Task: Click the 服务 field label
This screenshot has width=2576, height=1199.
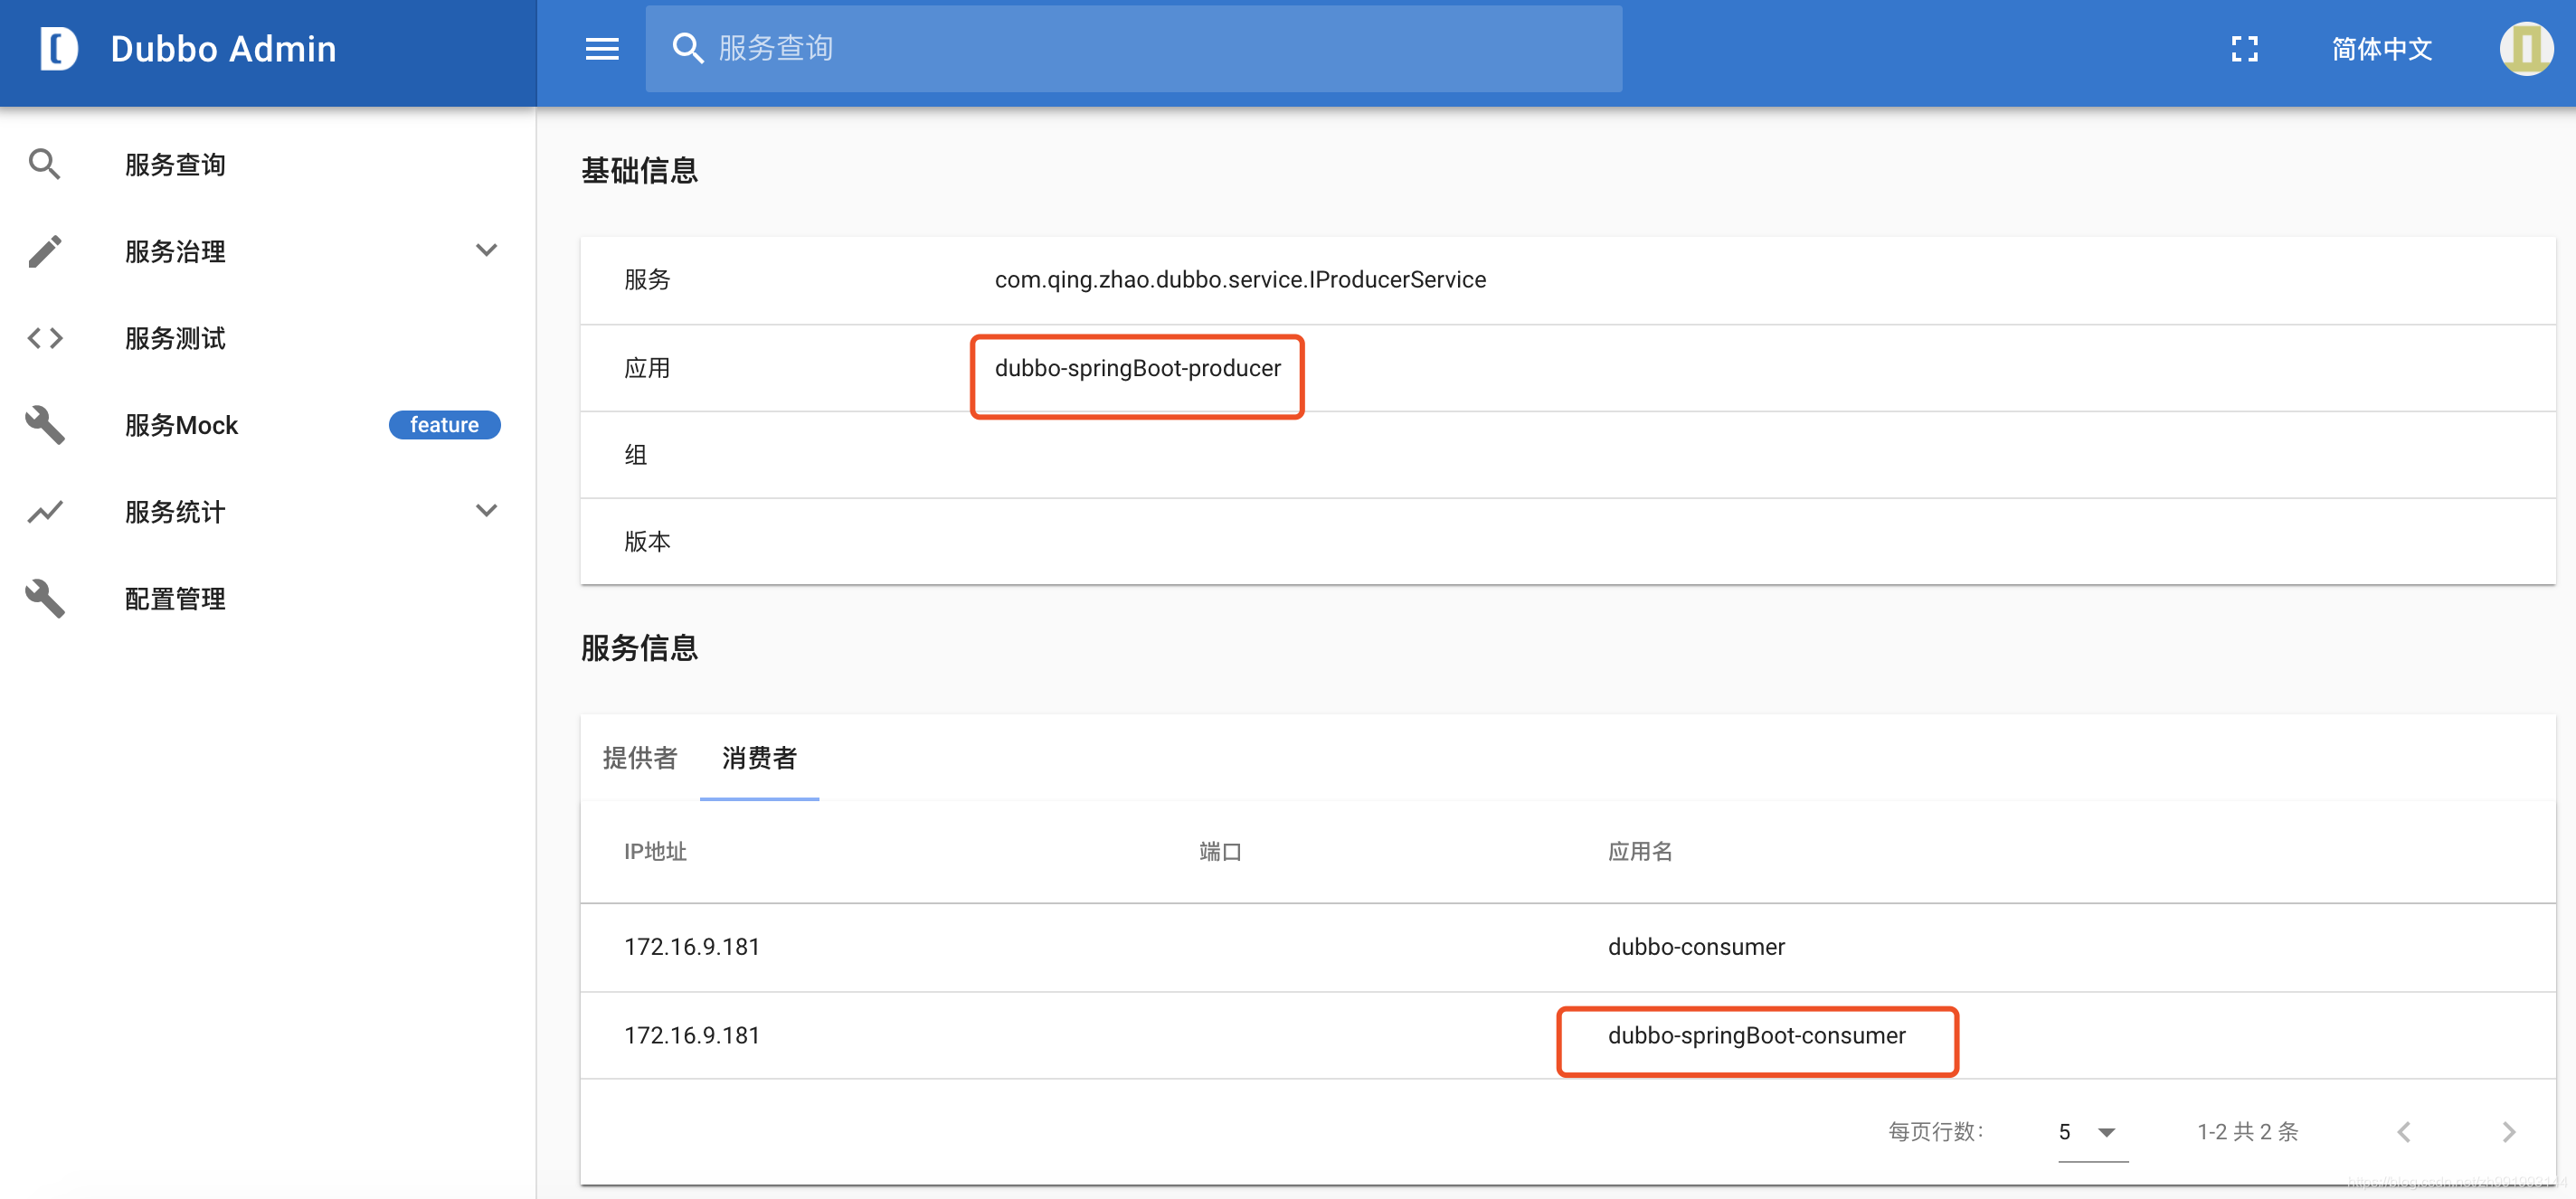Action: click(x=647, y=280)
